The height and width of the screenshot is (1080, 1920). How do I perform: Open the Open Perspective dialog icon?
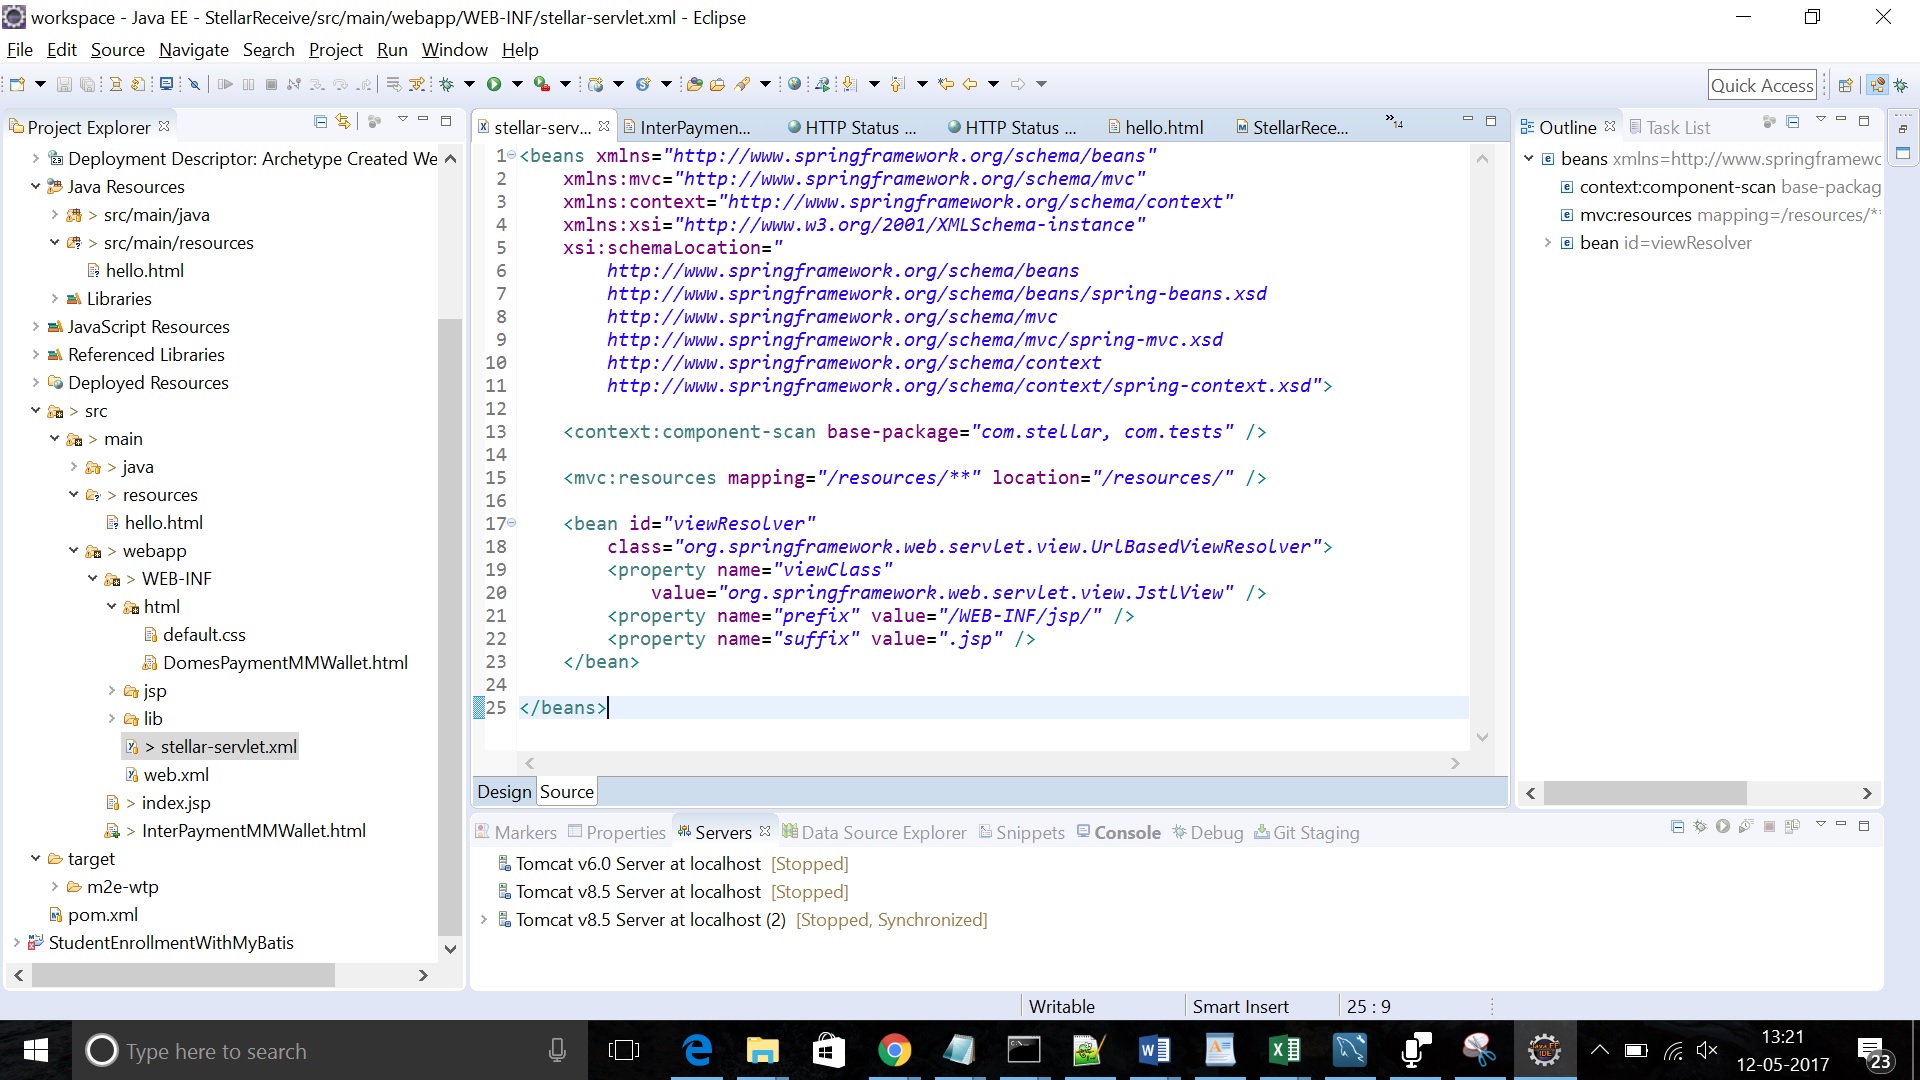pos(1846,85)
